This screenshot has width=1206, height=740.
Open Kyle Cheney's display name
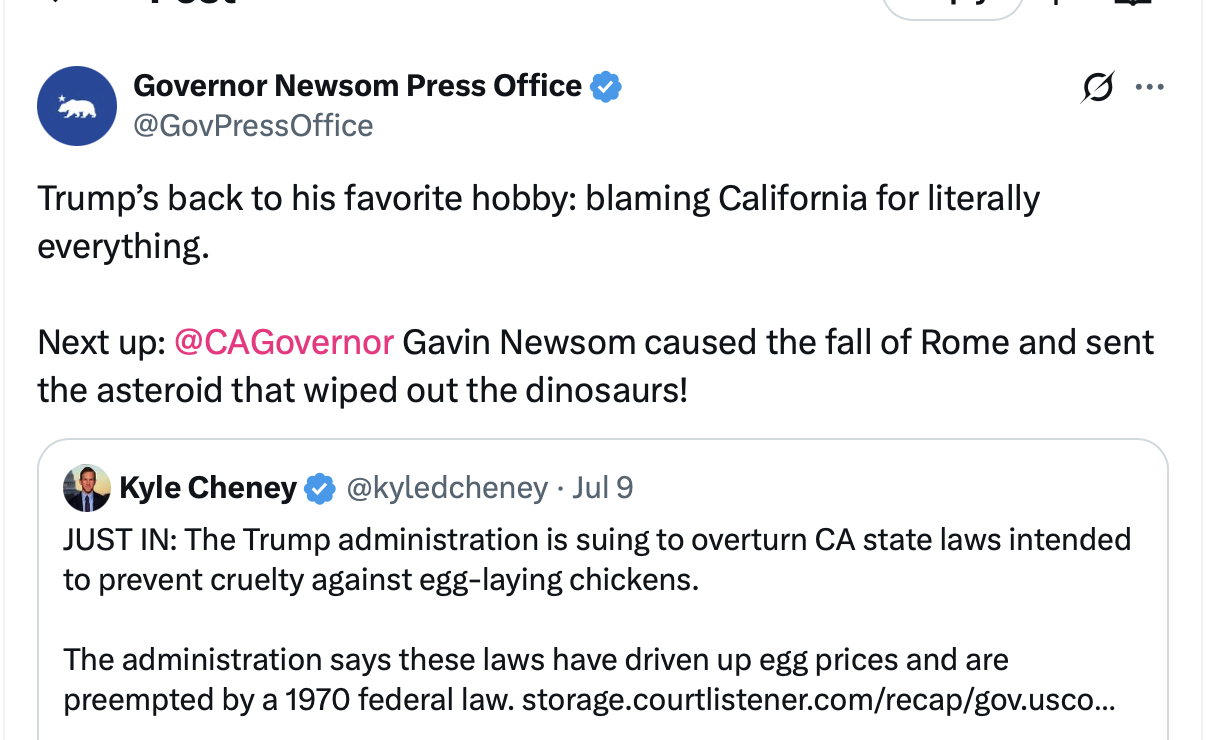pos(207,488)
